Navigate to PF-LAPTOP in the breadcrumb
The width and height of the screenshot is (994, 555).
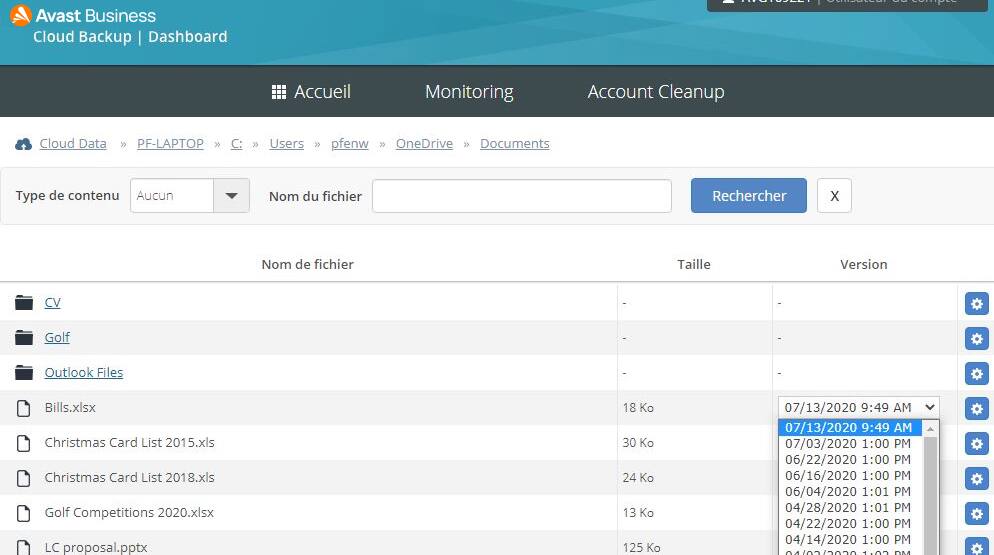point(170,144)
